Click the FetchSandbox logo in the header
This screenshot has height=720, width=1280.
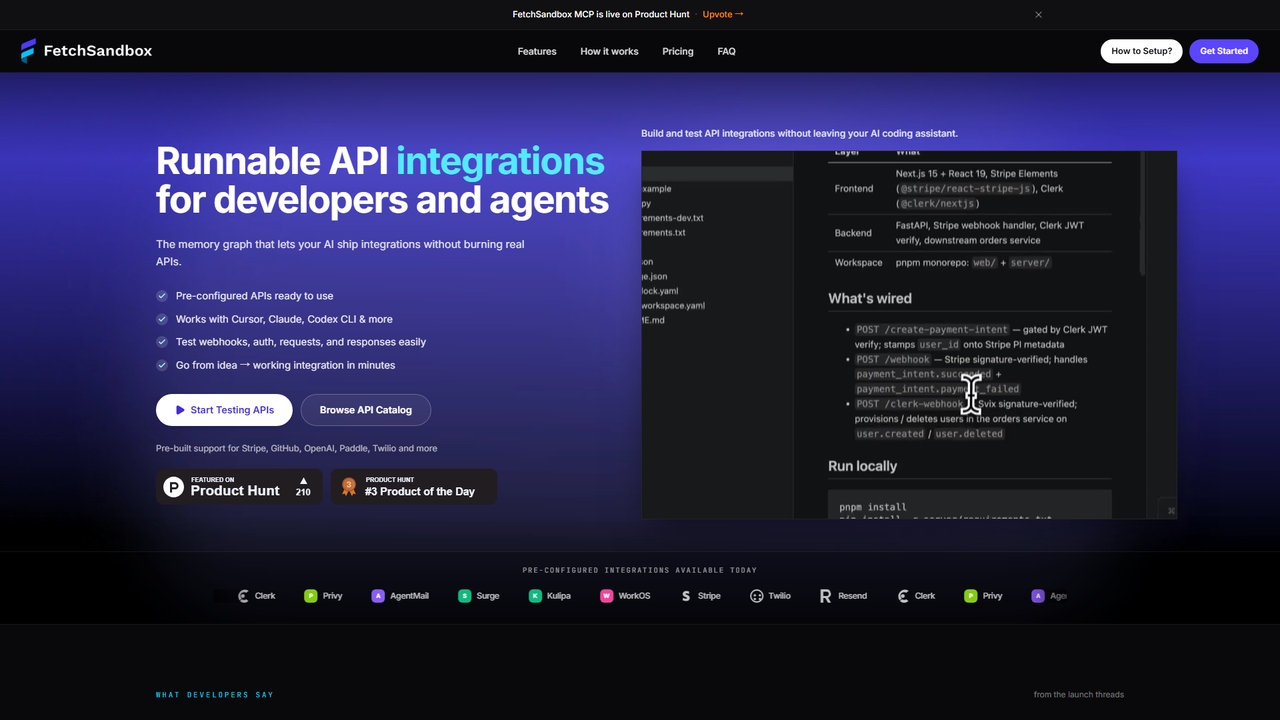pyautogui.click(x=86, y=51)
